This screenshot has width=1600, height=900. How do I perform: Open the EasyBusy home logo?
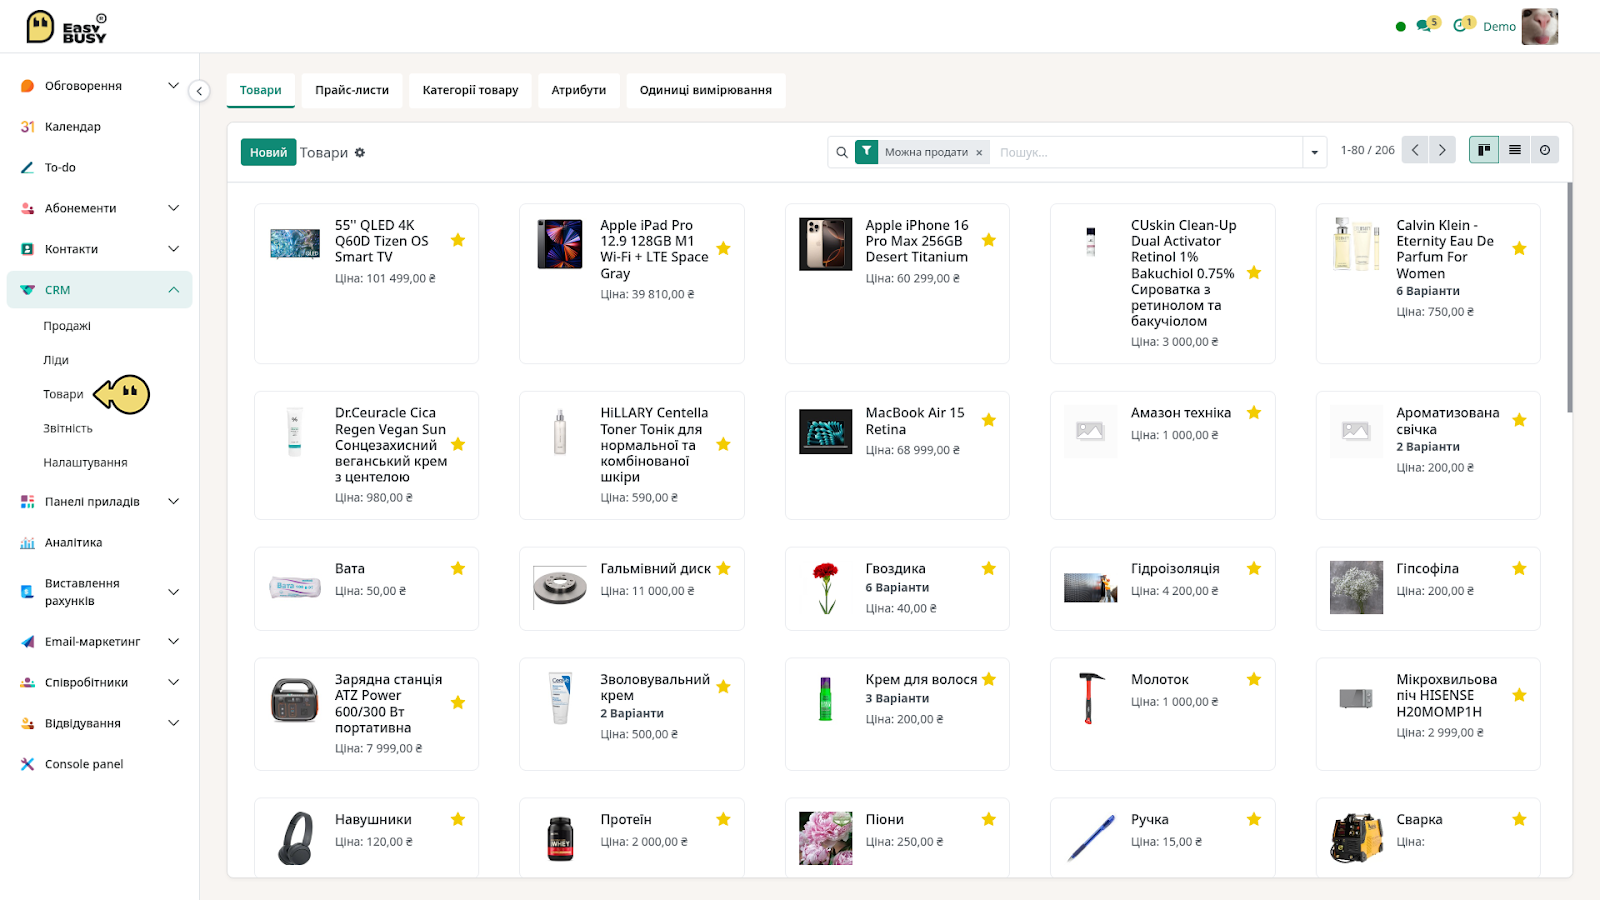coord(66,27)
